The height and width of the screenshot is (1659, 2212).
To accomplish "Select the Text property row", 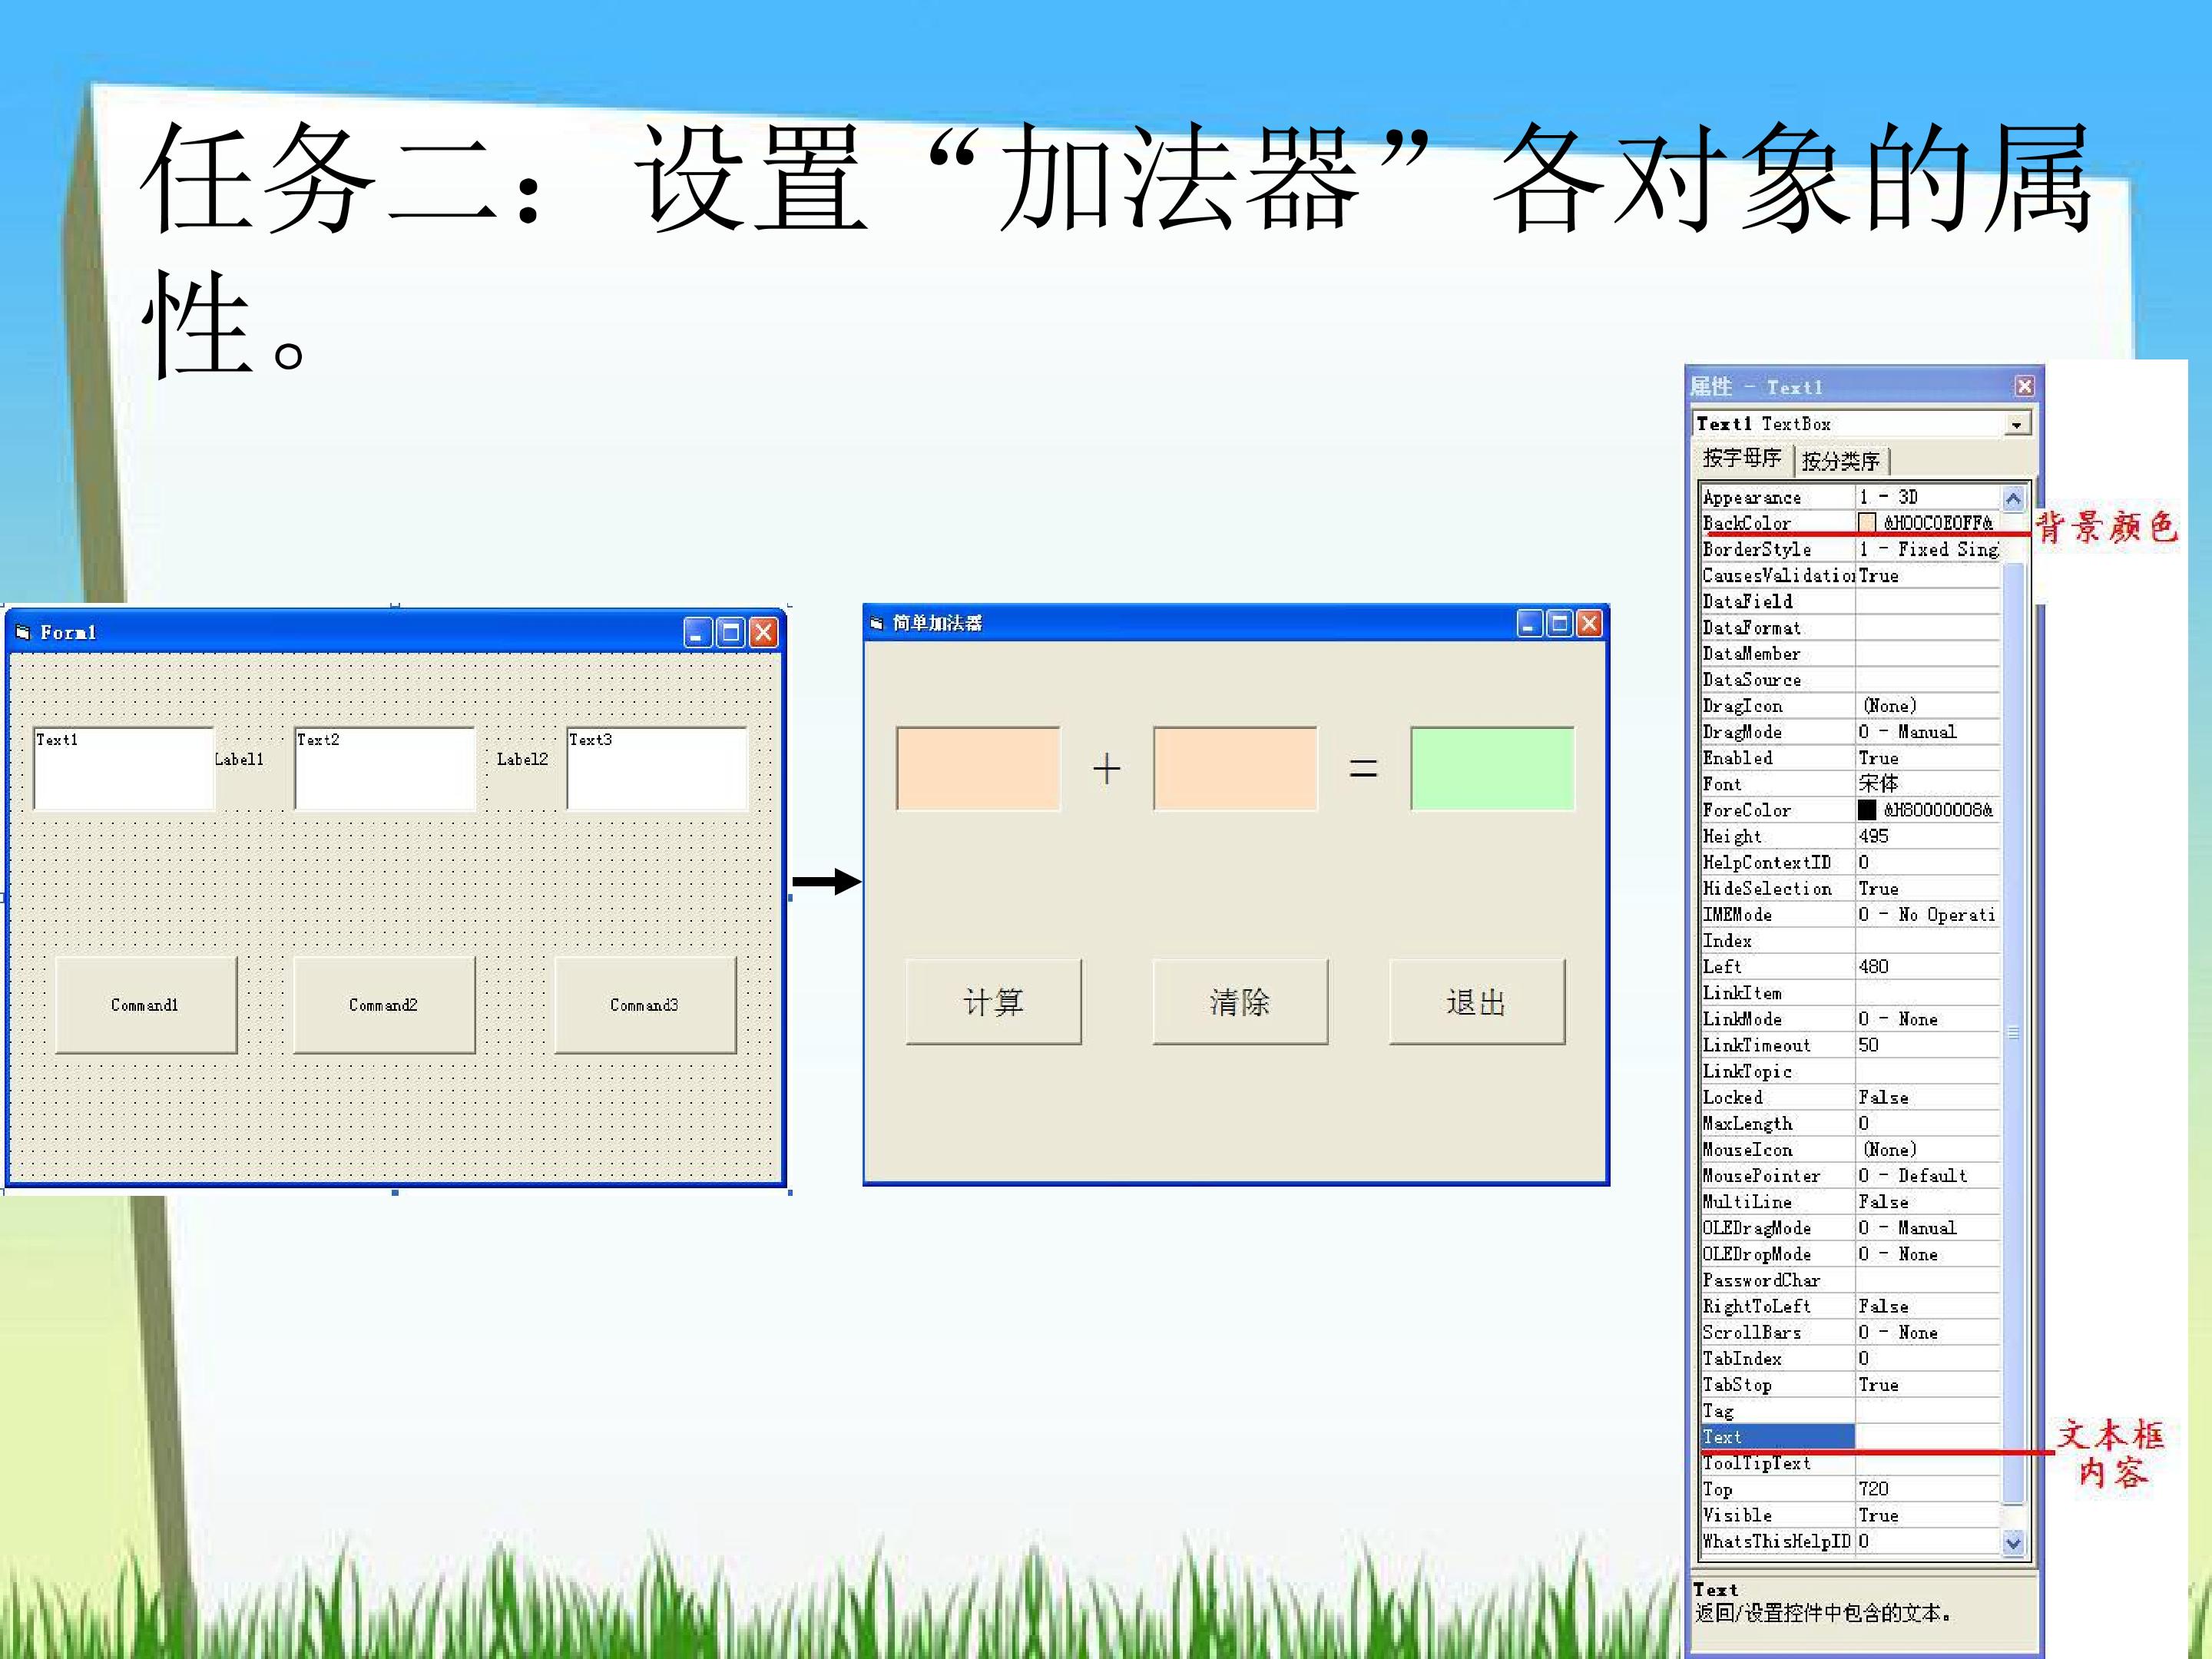I will point(1850,1437).
